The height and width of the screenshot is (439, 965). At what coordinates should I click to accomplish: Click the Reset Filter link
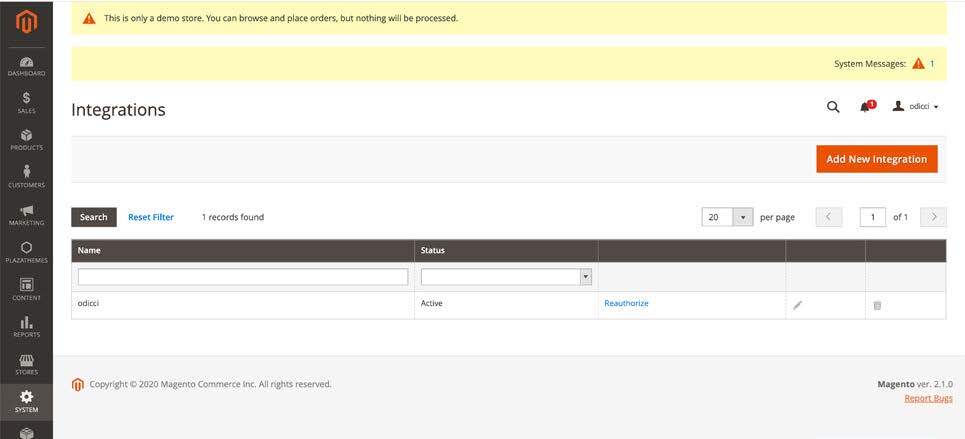(151, 217)
